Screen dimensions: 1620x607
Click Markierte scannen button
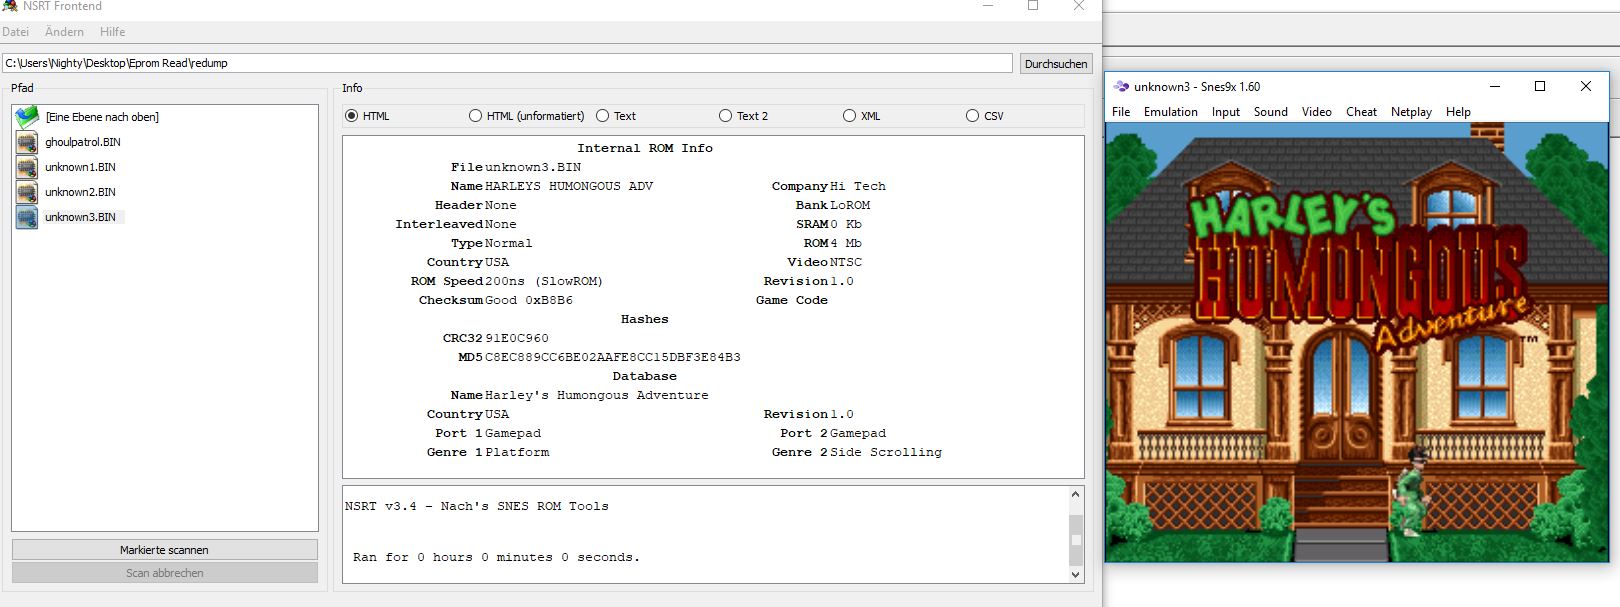tap(165, 550)
